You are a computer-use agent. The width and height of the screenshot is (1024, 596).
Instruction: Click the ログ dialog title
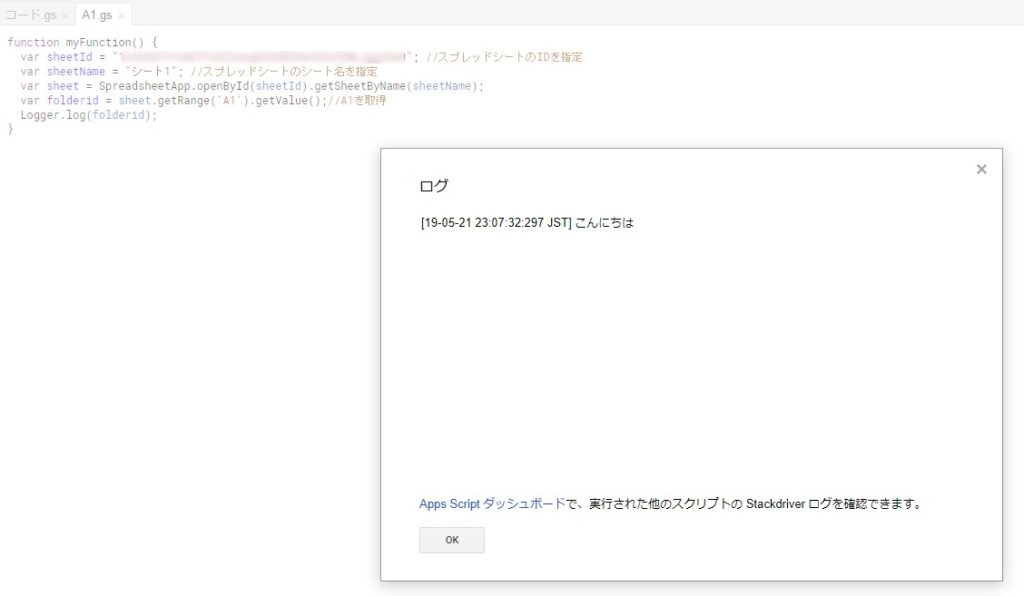click(434, 186)
